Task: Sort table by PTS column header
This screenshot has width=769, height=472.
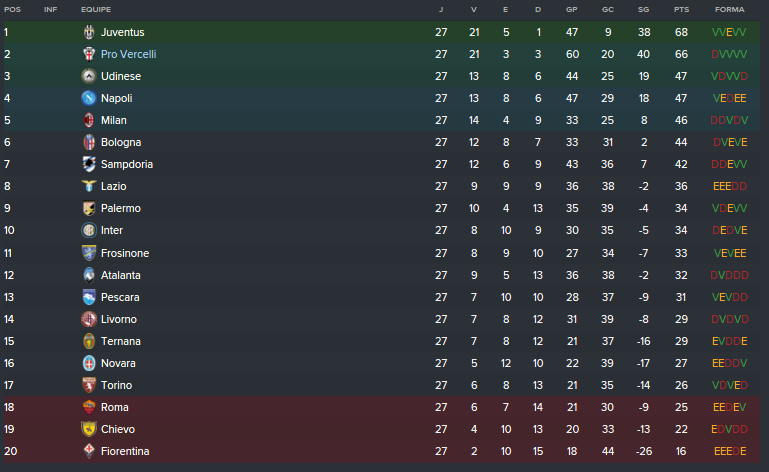Action: (x=682, y=9)
